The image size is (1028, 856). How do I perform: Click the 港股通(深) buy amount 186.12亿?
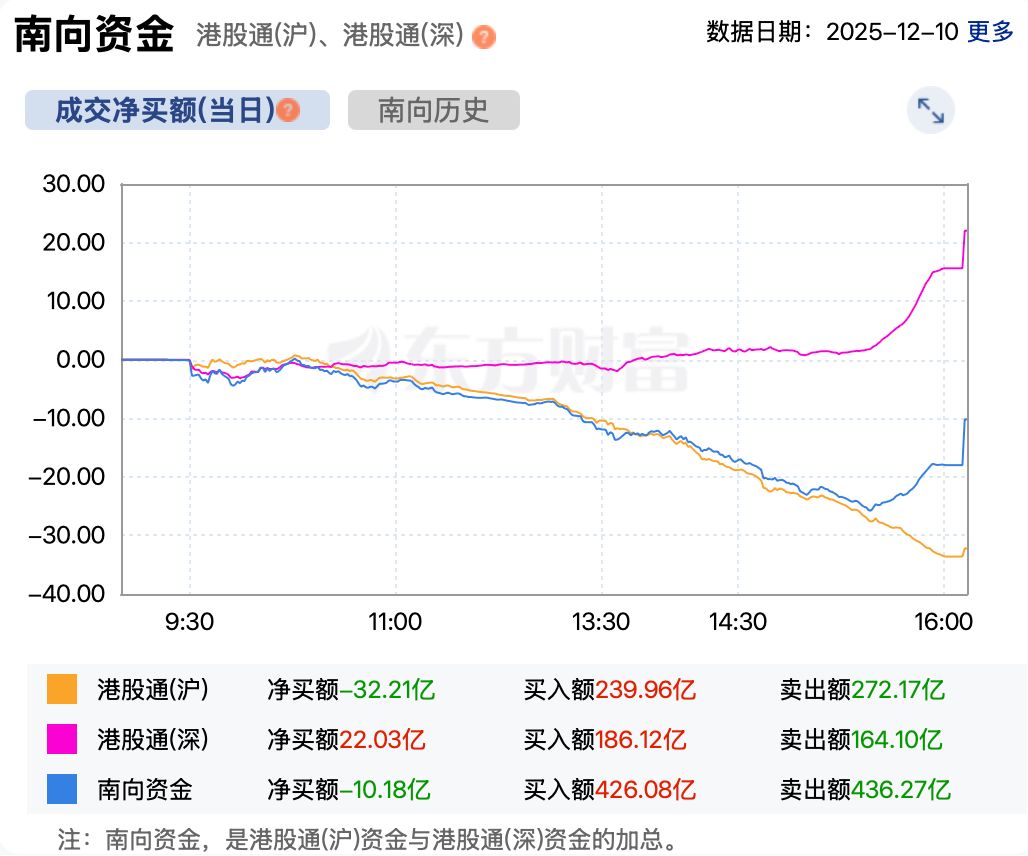tap(640, 740)
